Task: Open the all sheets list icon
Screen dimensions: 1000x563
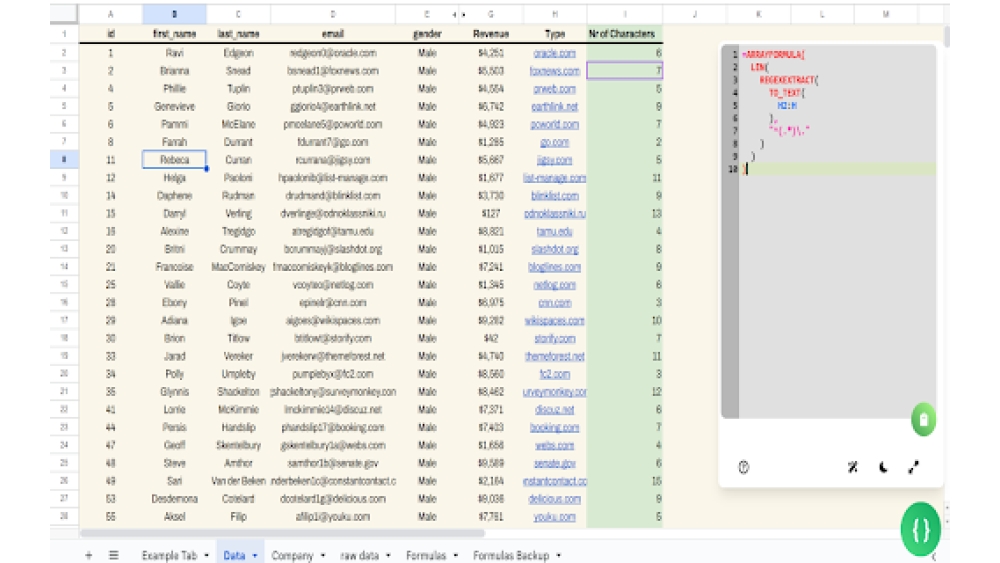Action: 113,555
